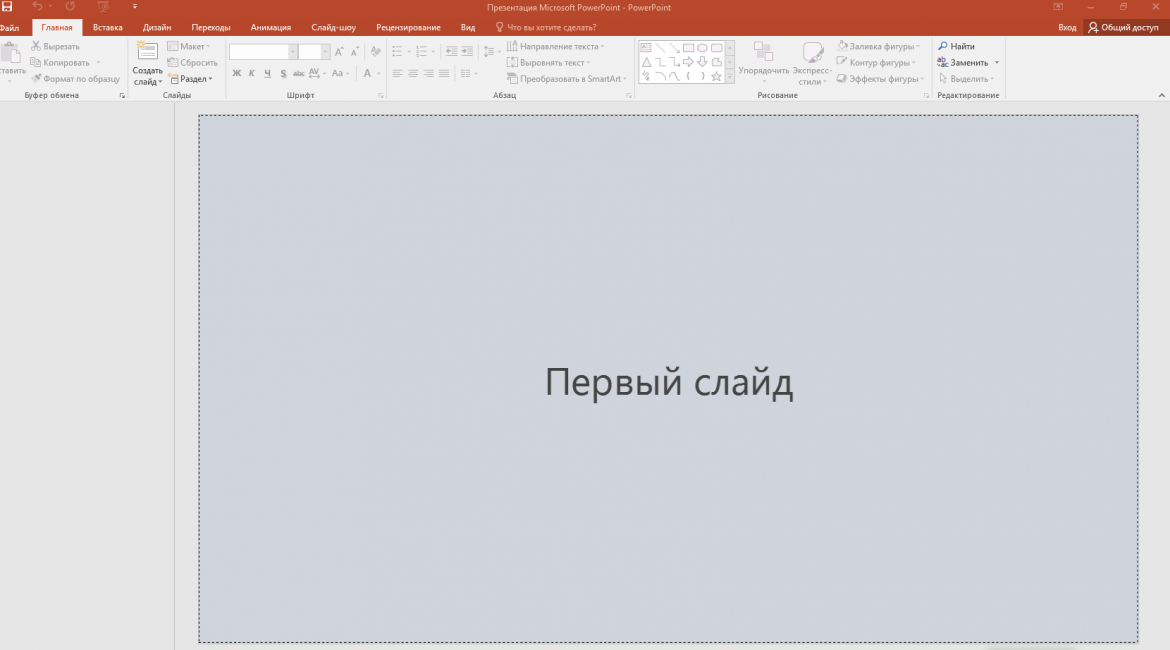
Task: Open Контур фигуры shape outline
Action: [x=876, y=63]
